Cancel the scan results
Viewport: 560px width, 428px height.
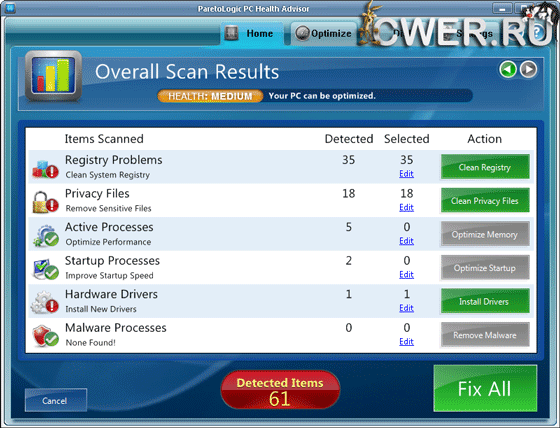pos(56,400)
